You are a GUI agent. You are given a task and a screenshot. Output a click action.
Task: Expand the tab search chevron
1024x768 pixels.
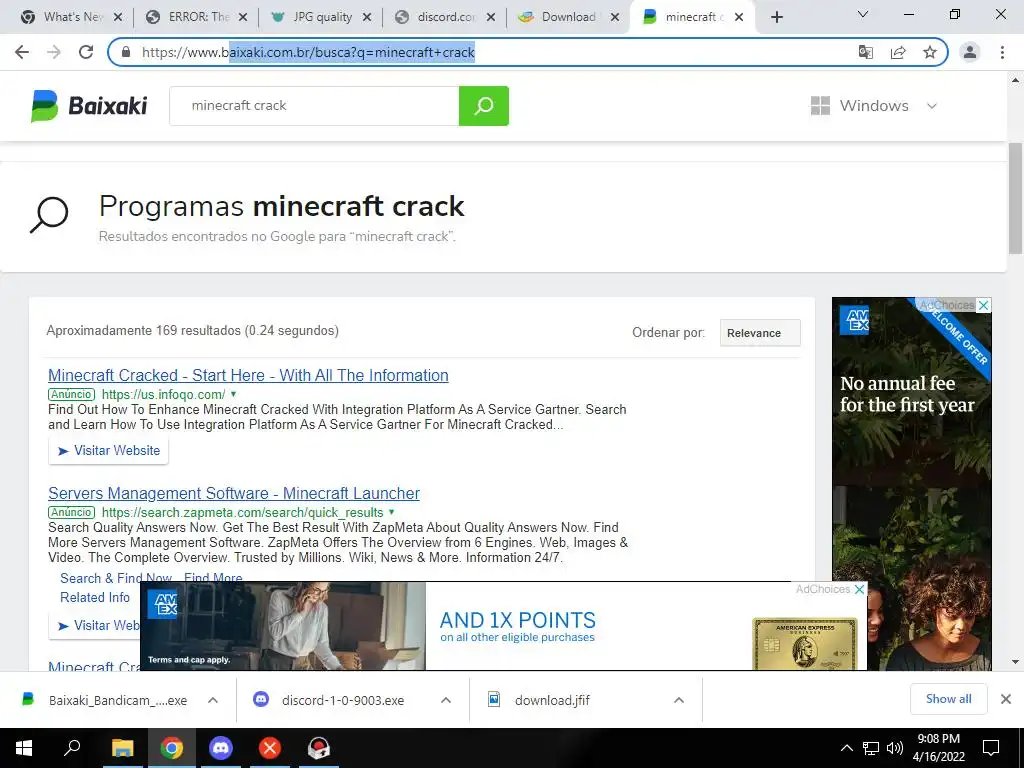(x=863, y=14)
